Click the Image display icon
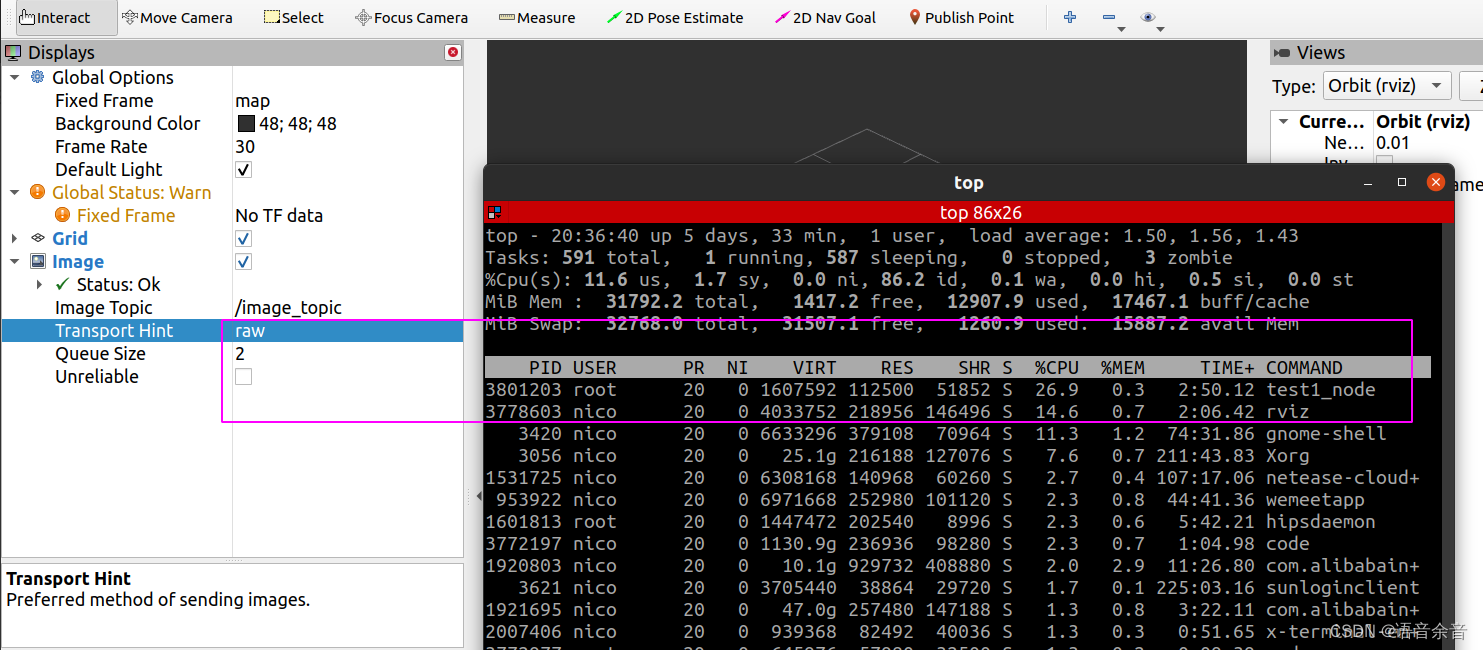 point(38,261)
